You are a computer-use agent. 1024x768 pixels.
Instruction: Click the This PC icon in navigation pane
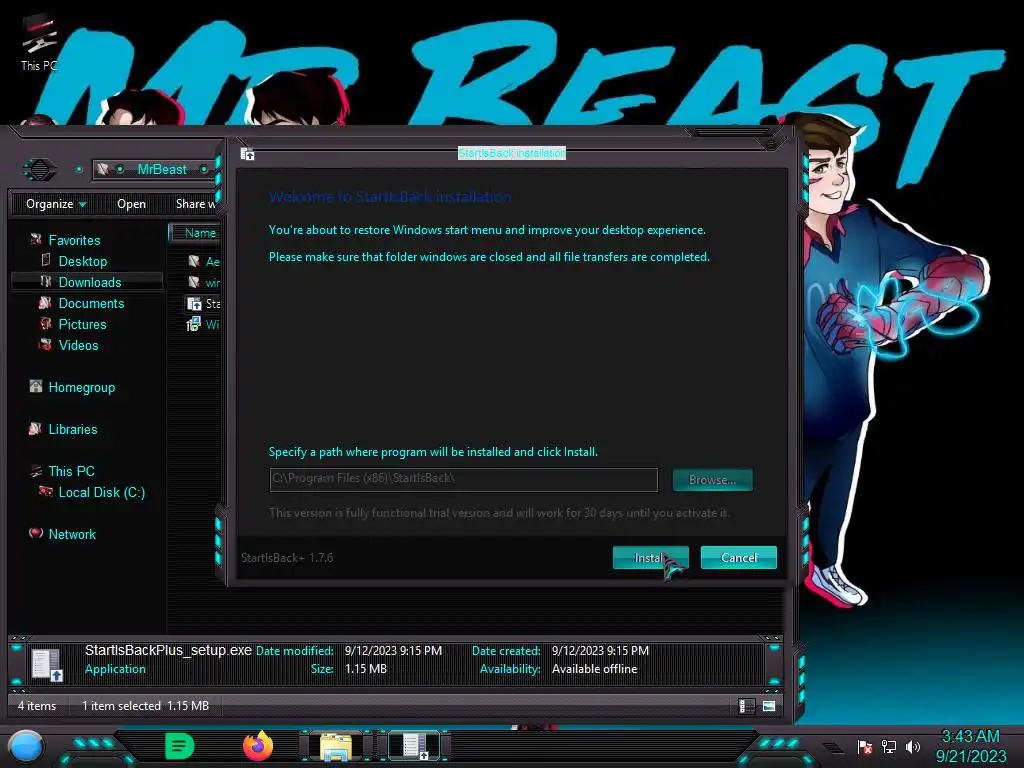[36, 471]
